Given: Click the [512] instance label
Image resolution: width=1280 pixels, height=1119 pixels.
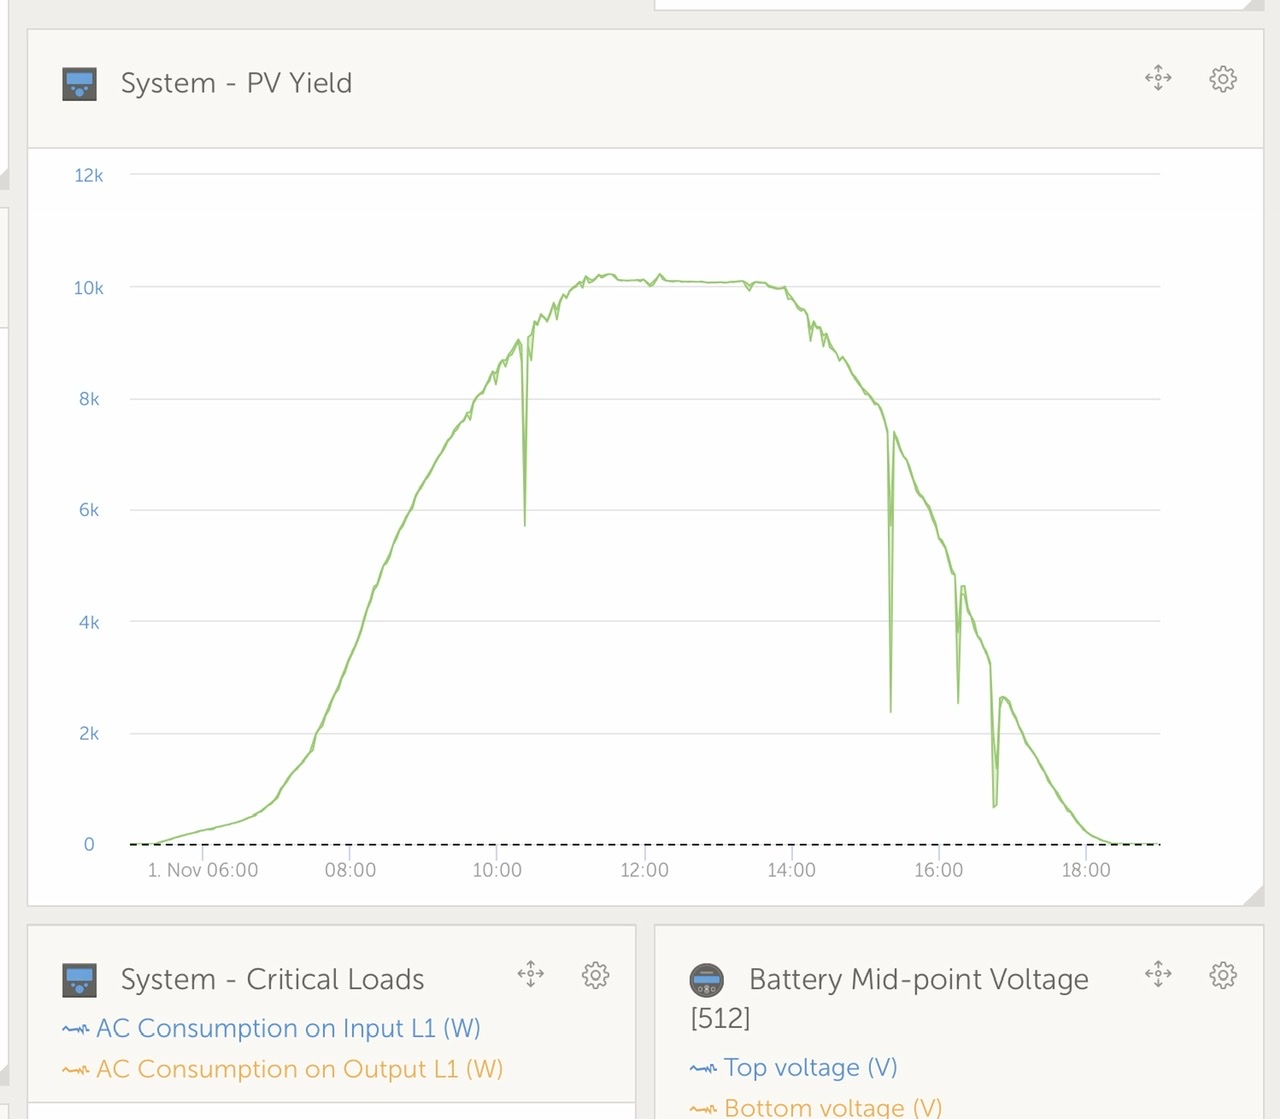Looking at the screenshot, I should pyautogui.click(x=720, y=1019).
